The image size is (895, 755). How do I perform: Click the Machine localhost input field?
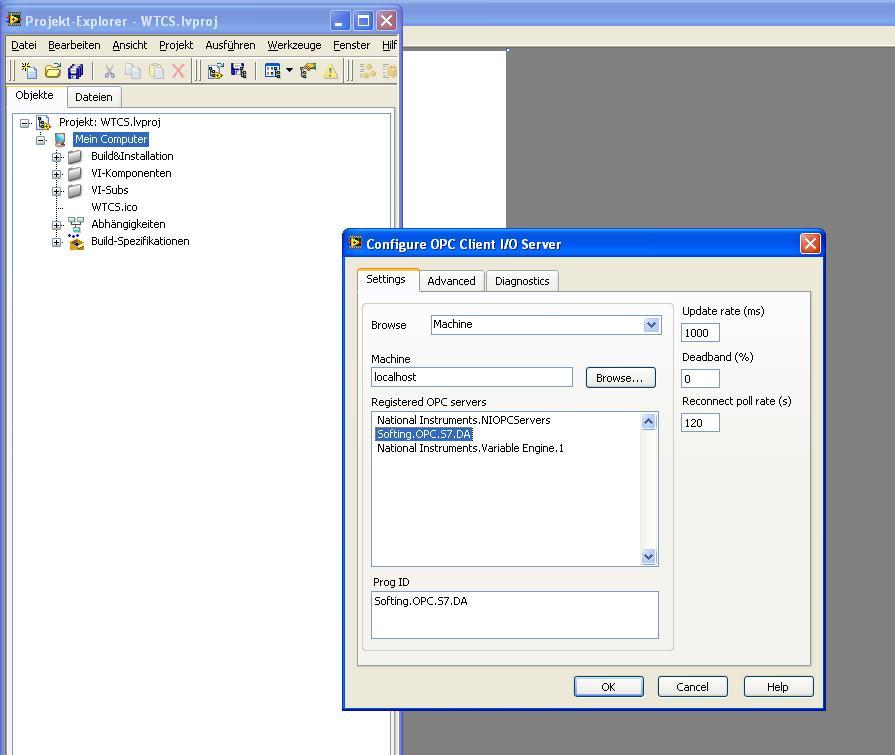(471, 377)
